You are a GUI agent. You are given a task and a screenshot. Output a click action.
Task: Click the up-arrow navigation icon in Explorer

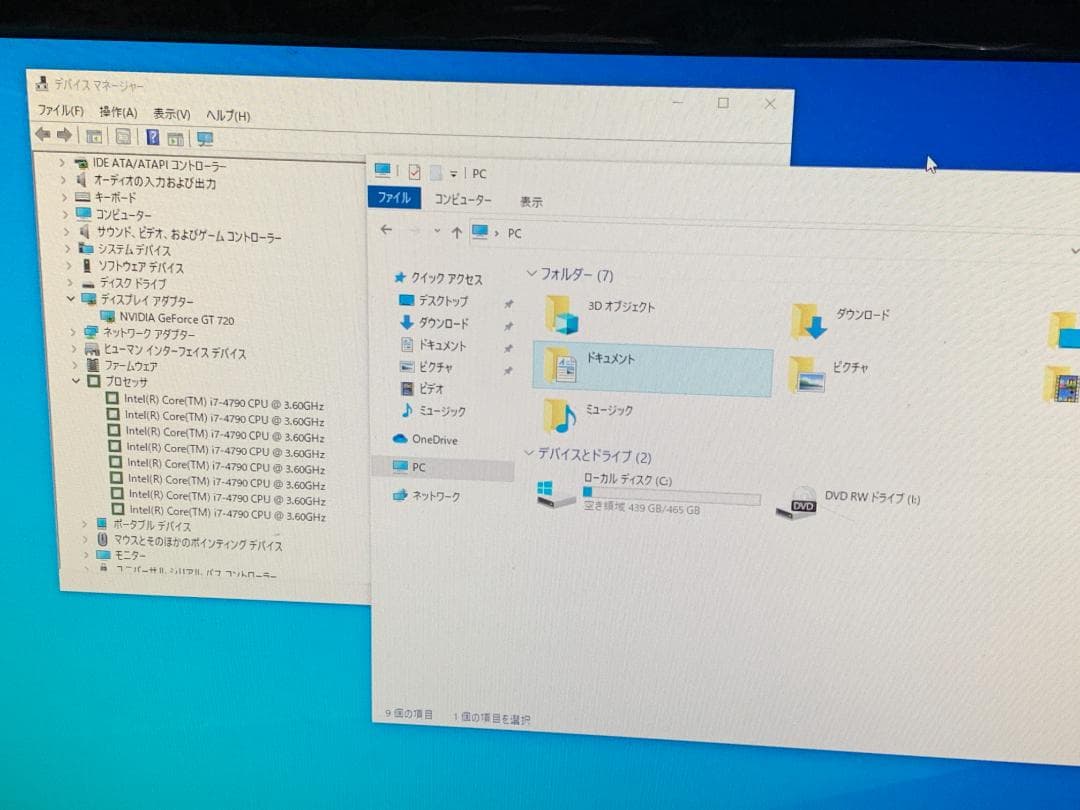pyautogui.click(x=455, y=233)
